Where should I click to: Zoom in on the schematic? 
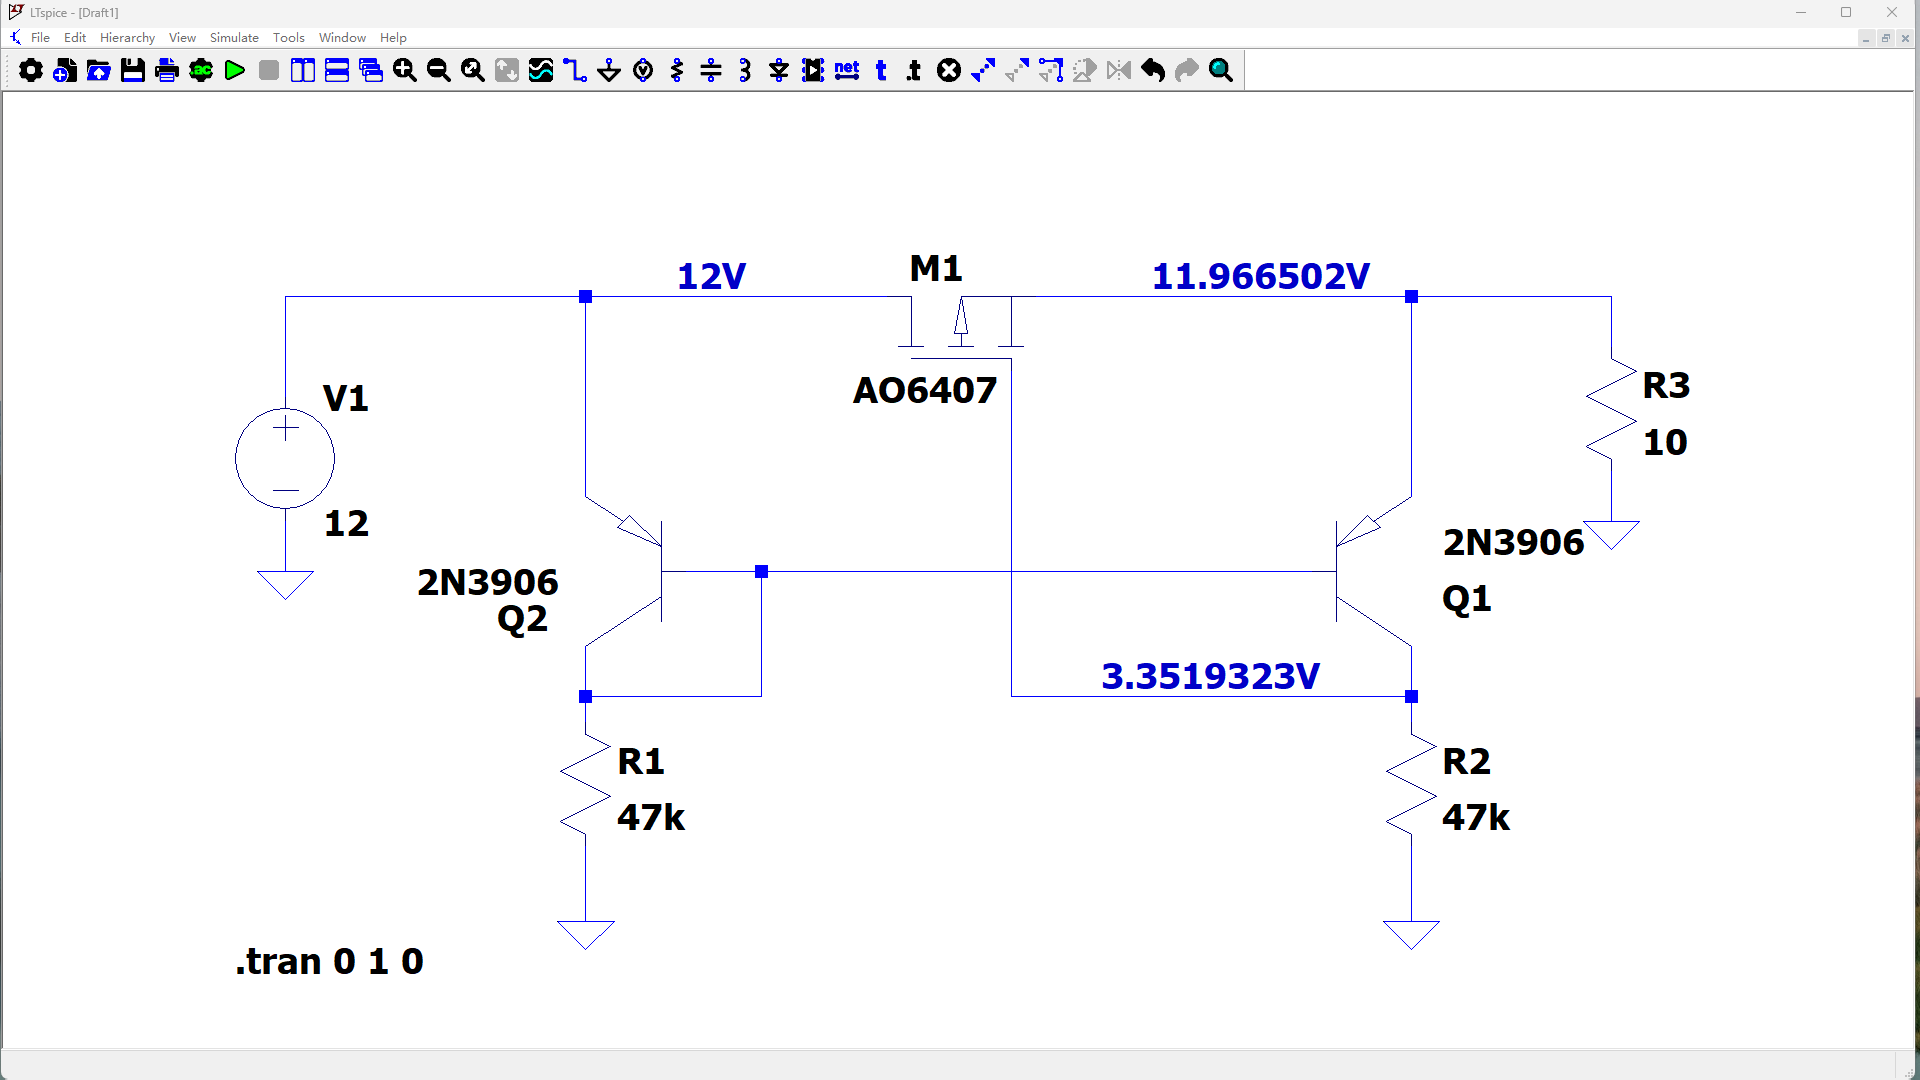coord(405,70)
